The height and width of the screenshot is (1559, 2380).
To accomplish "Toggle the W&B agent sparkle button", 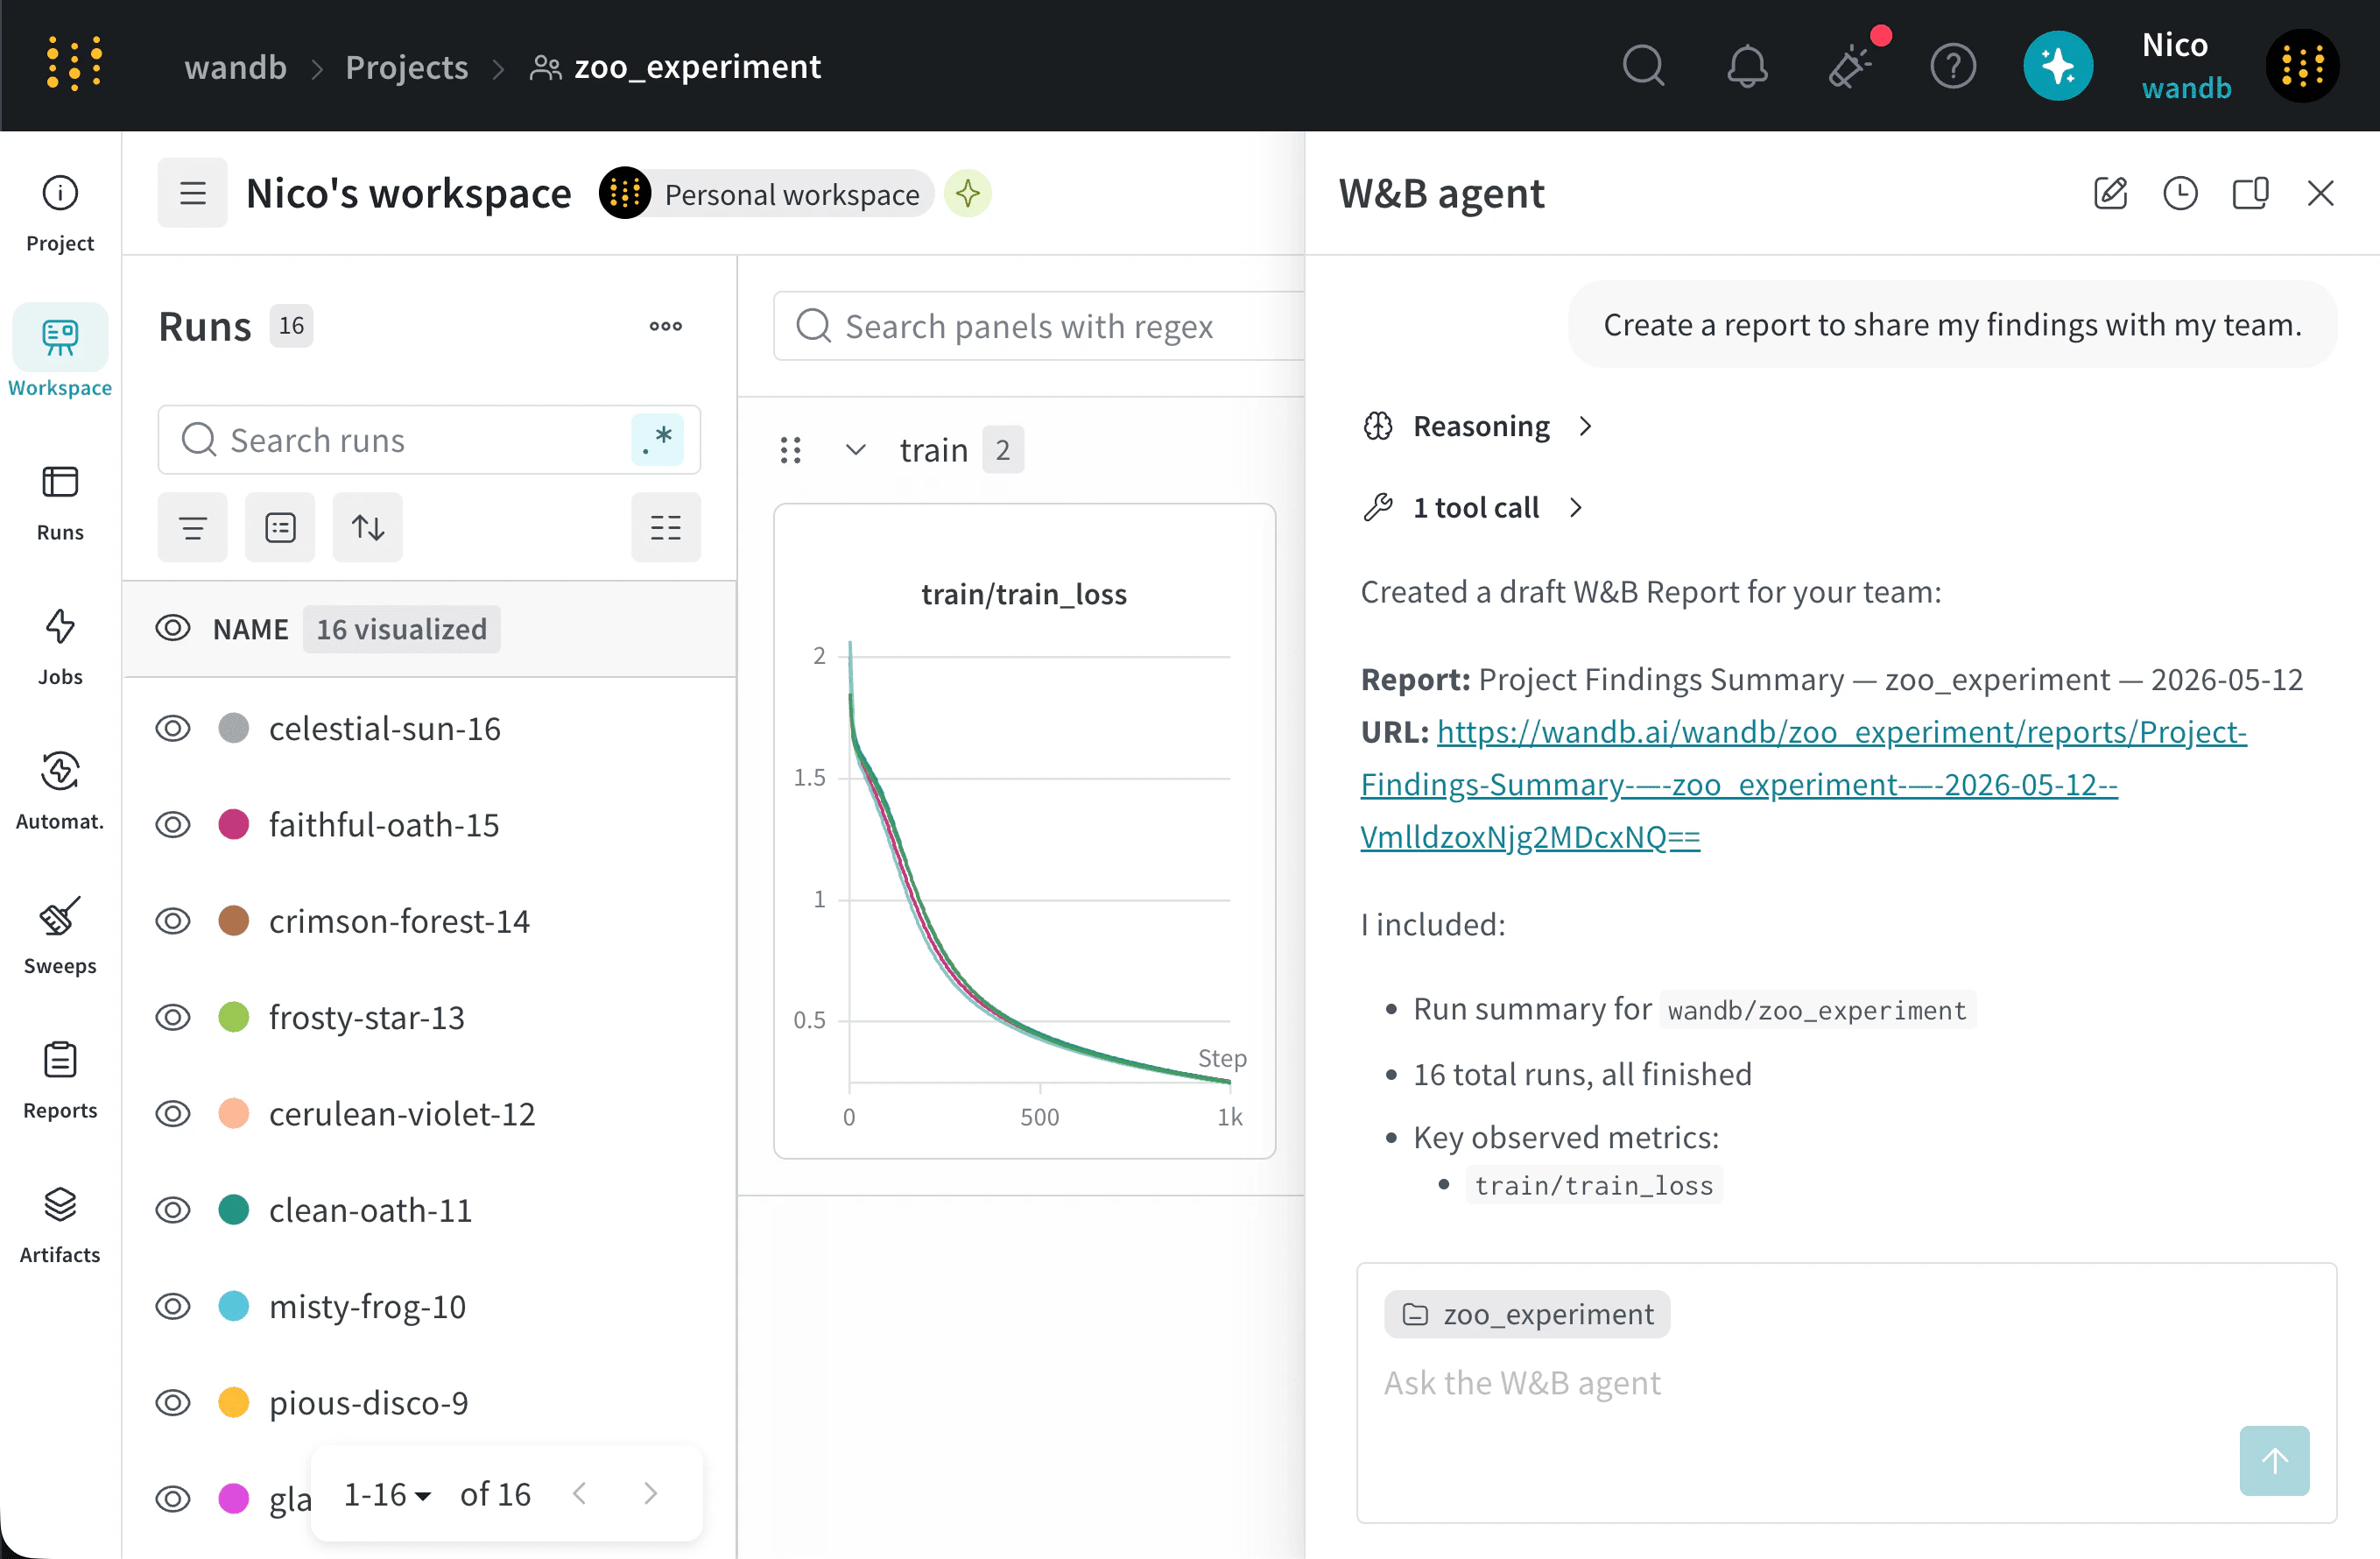I will coord(2058,67).
